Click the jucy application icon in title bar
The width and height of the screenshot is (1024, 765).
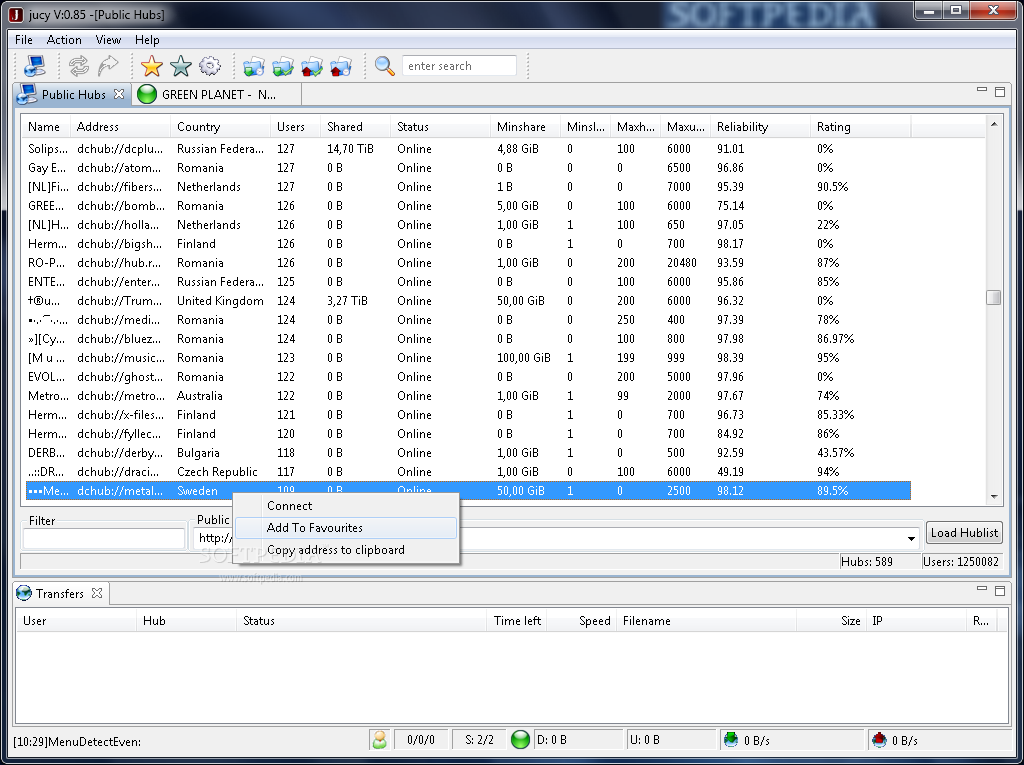click(x=16, y=14)
